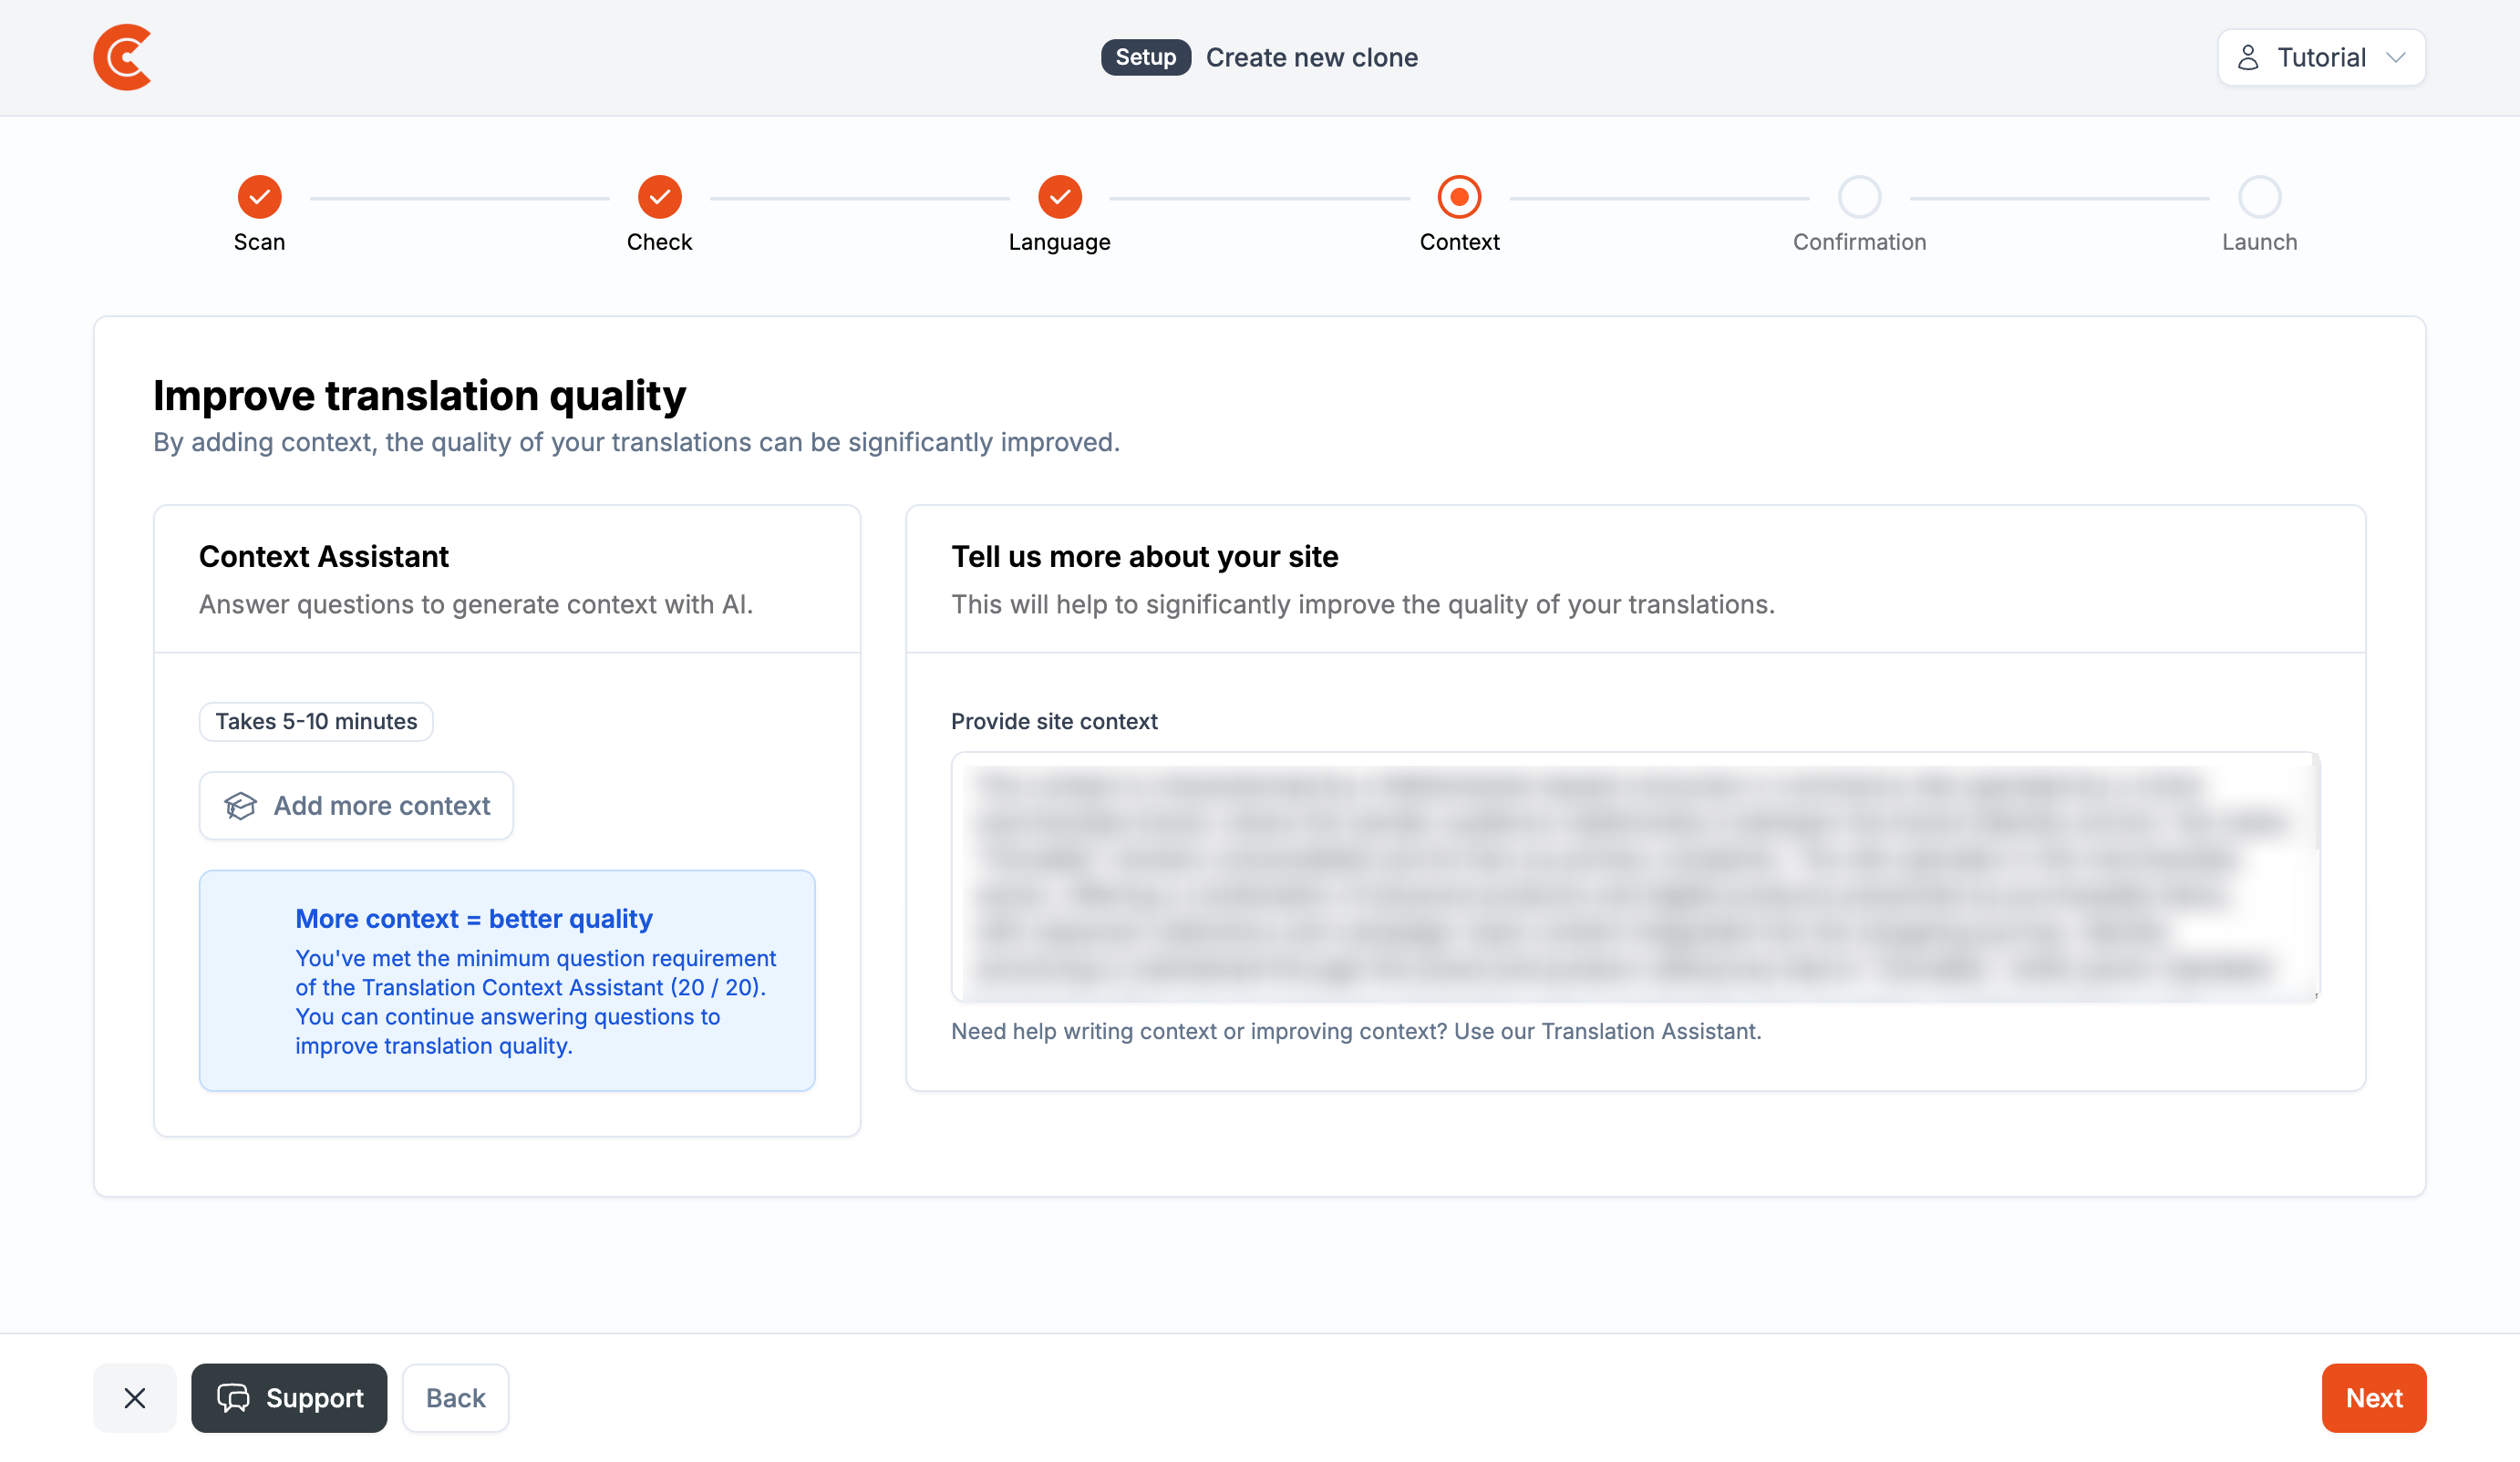Click the Support chat bubble icon
Viewport: 2520px width, 1462px height.
[x=234, y=1397]
